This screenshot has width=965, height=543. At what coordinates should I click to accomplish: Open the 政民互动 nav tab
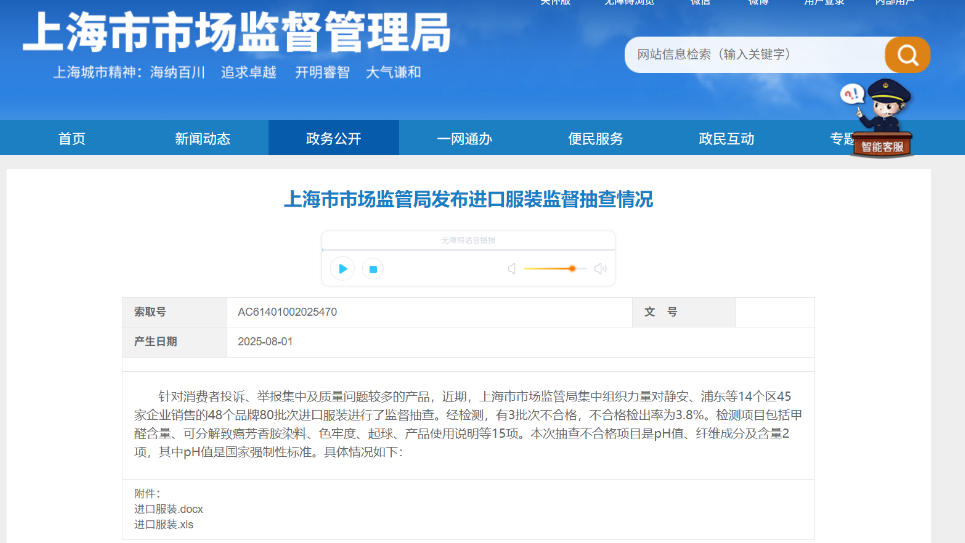[727, 139]
